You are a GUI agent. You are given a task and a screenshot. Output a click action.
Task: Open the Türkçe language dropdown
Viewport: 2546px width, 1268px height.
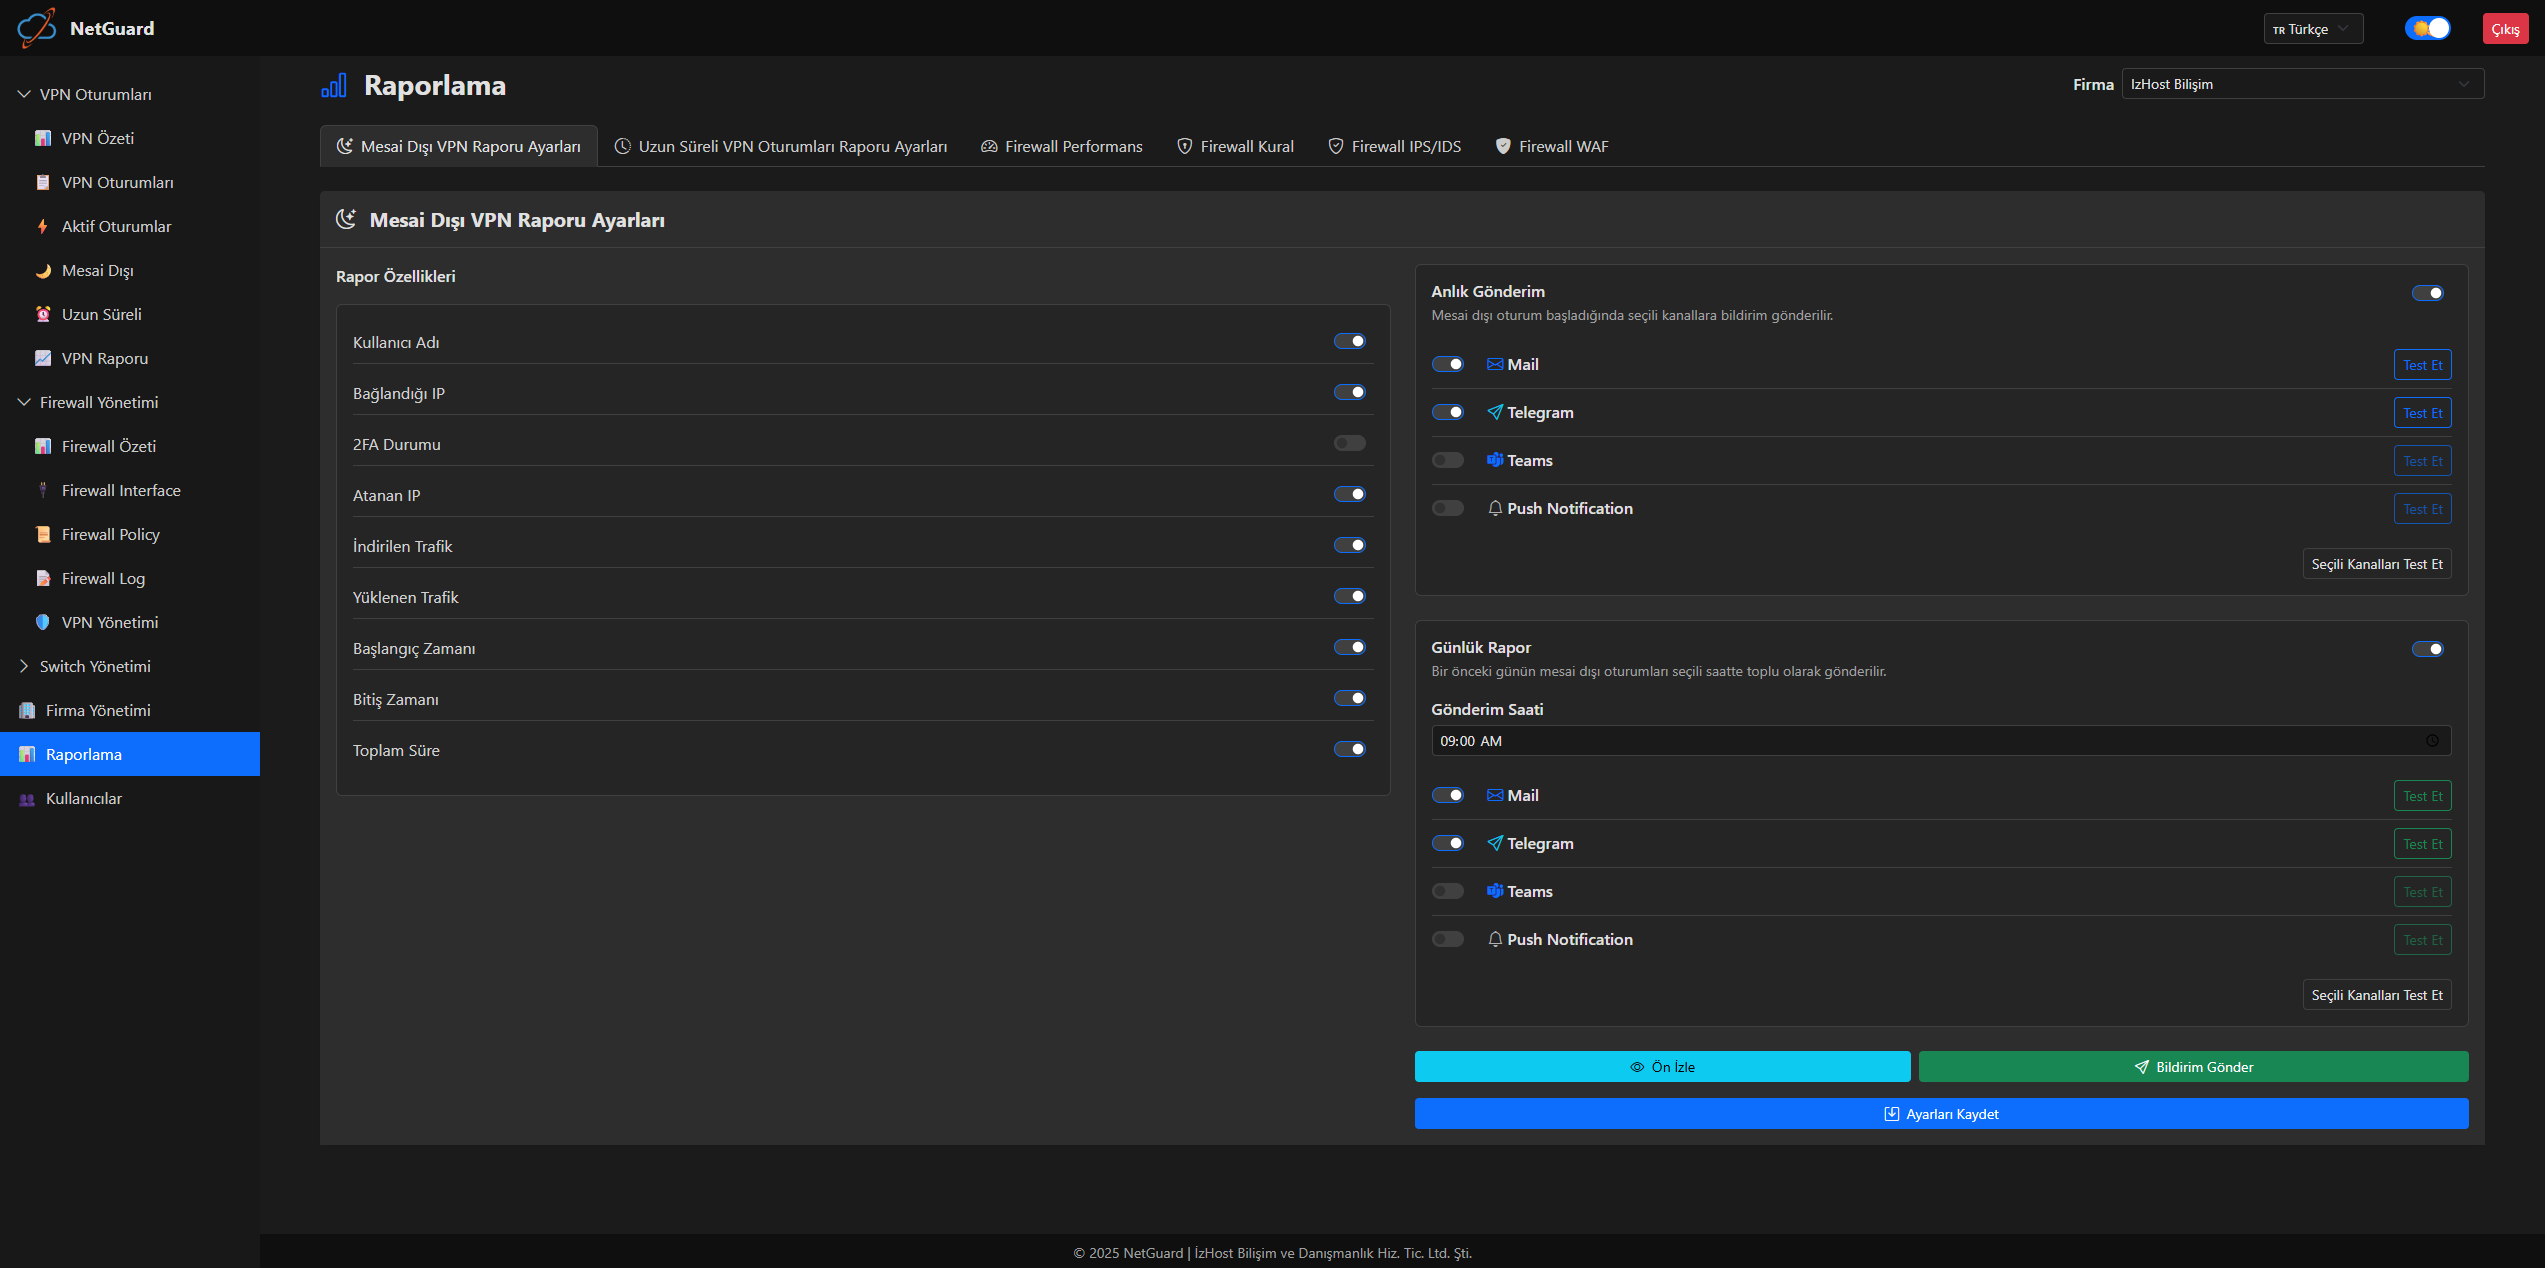[2312, 29]
